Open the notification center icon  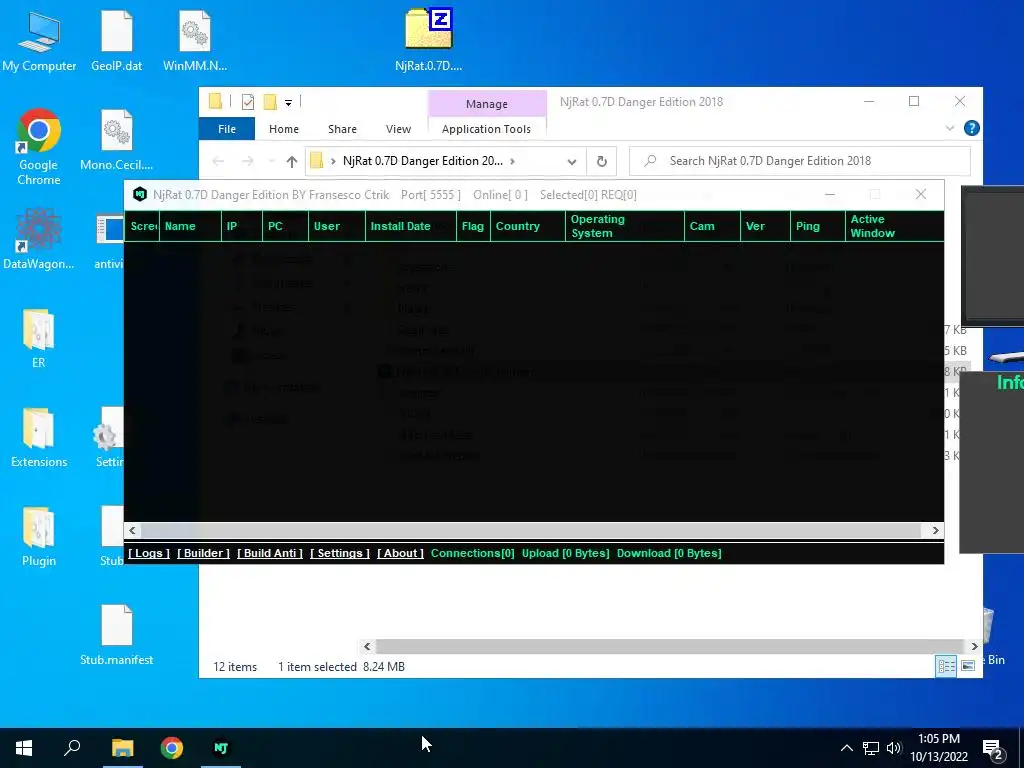[x=993, y=749]
